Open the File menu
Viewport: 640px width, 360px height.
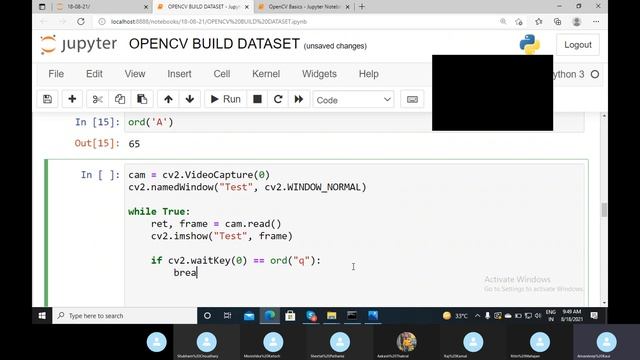click(x=56, y=74)
